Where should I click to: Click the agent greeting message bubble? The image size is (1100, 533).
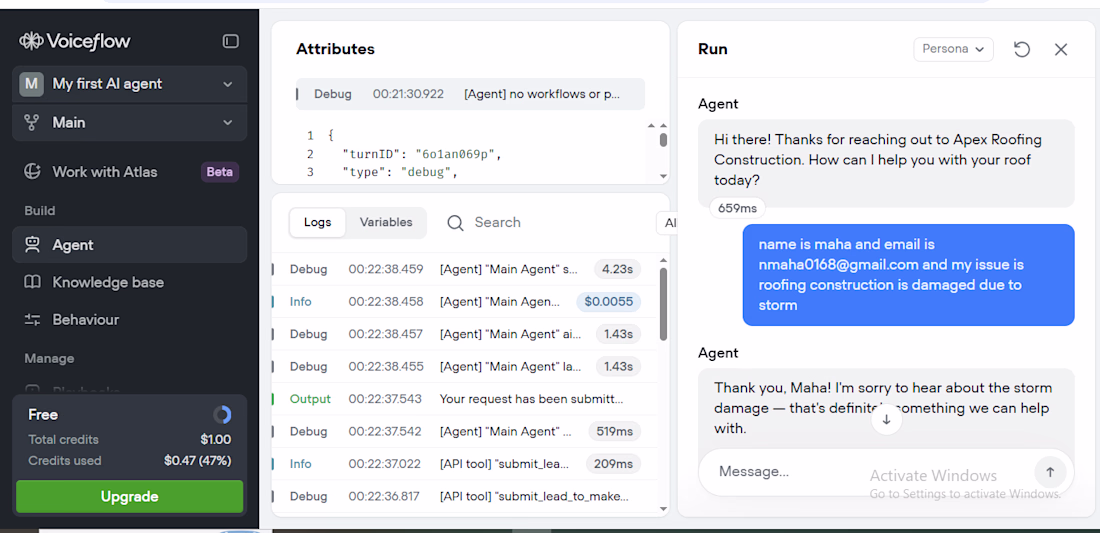click(x=886, y=163)
